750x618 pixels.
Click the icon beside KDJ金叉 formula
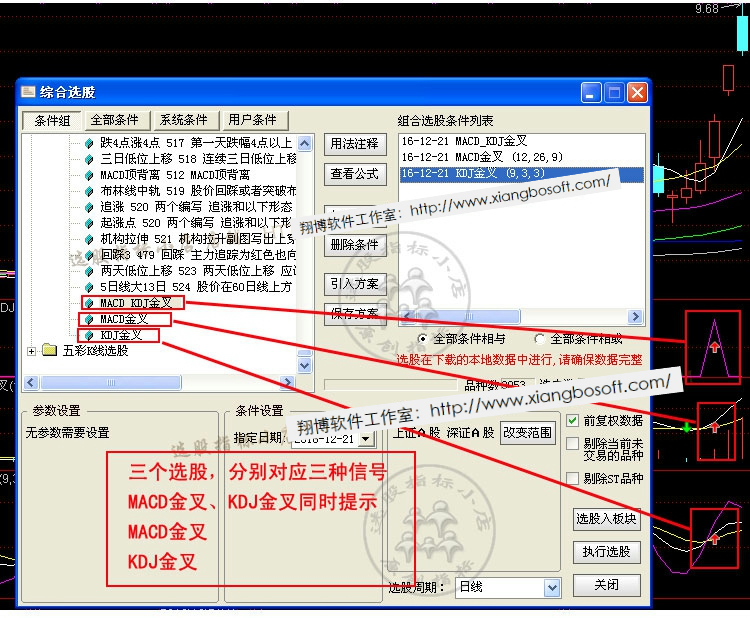coord(89,335)
